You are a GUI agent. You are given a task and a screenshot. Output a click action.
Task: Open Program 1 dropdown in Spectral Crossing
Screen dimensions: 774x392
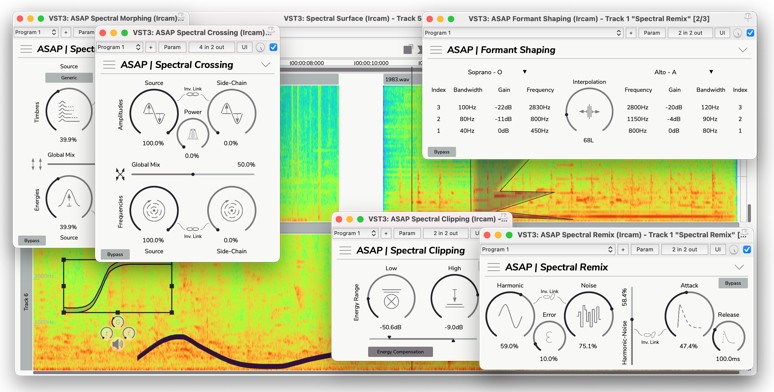click(x=119, y=47)
